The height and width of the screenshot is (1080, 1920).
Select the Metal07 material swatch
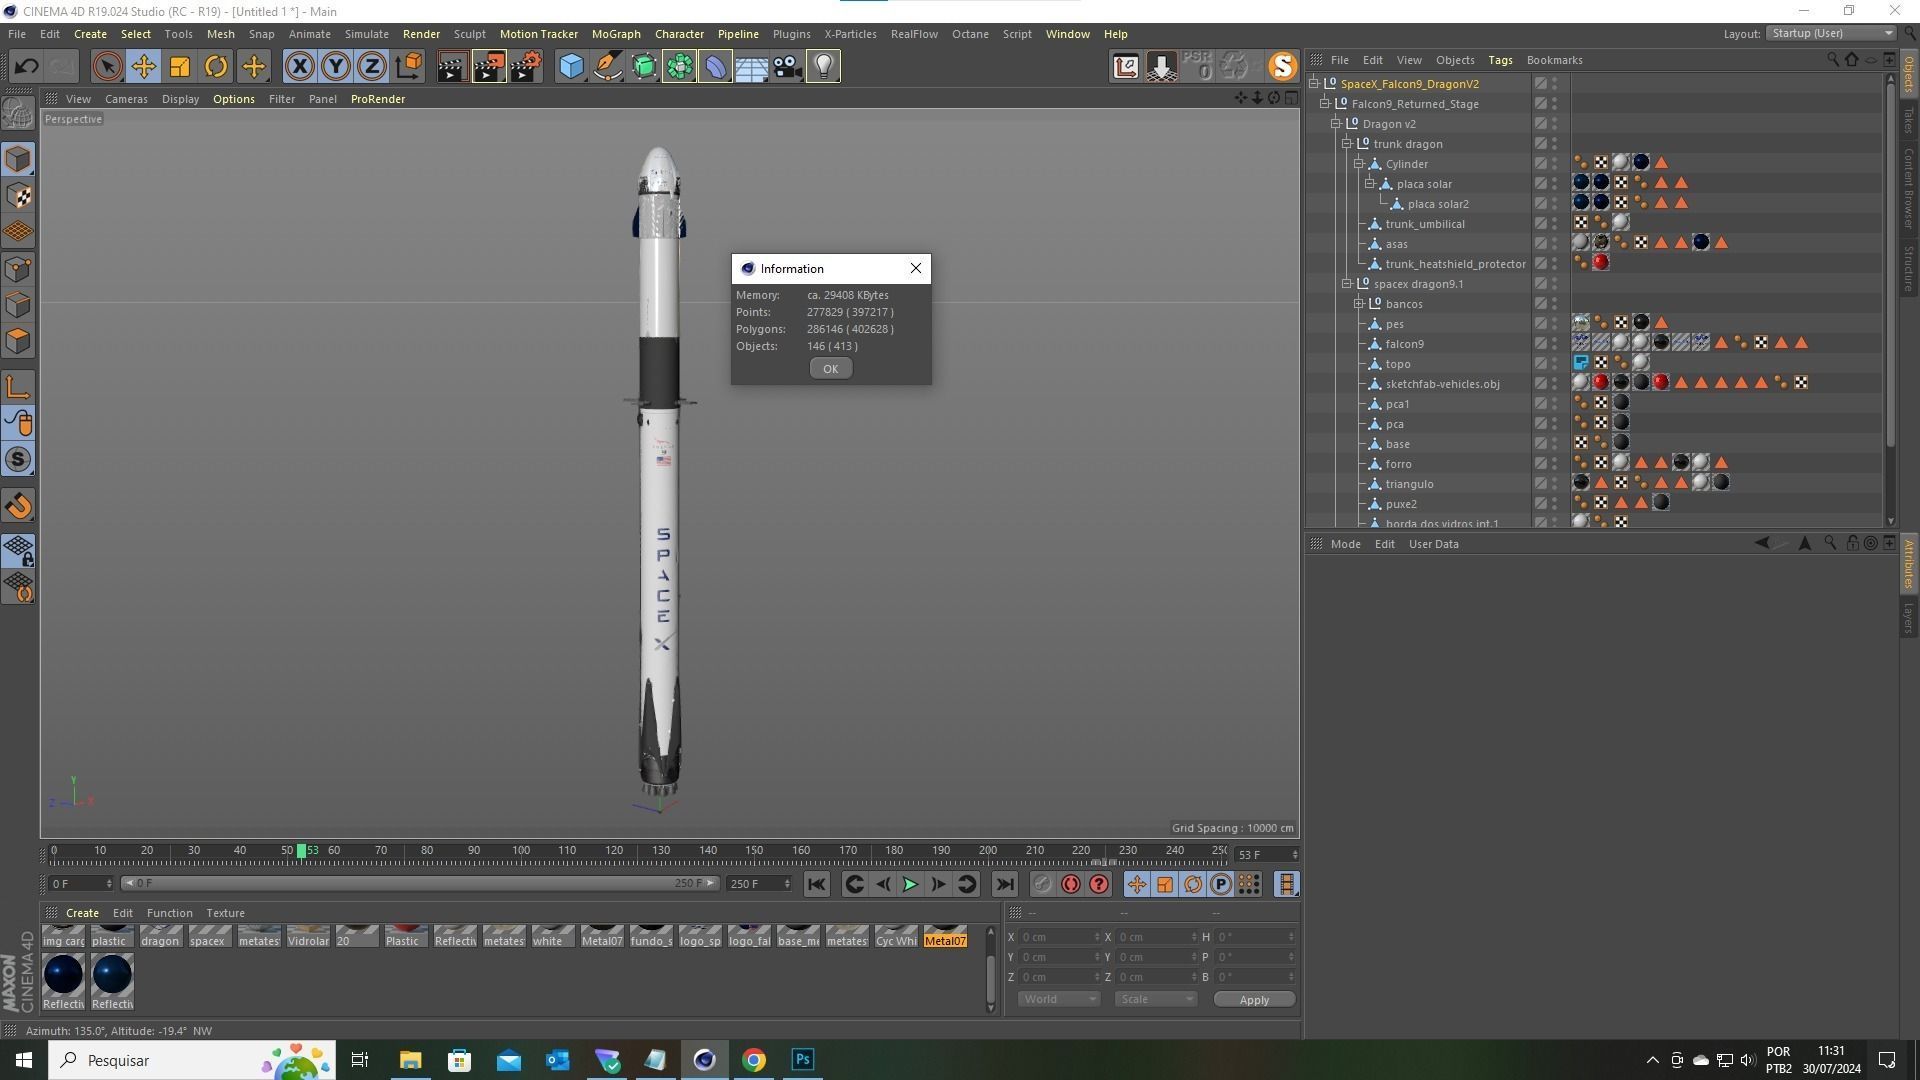pyautogui.click(x=945, y=936)
